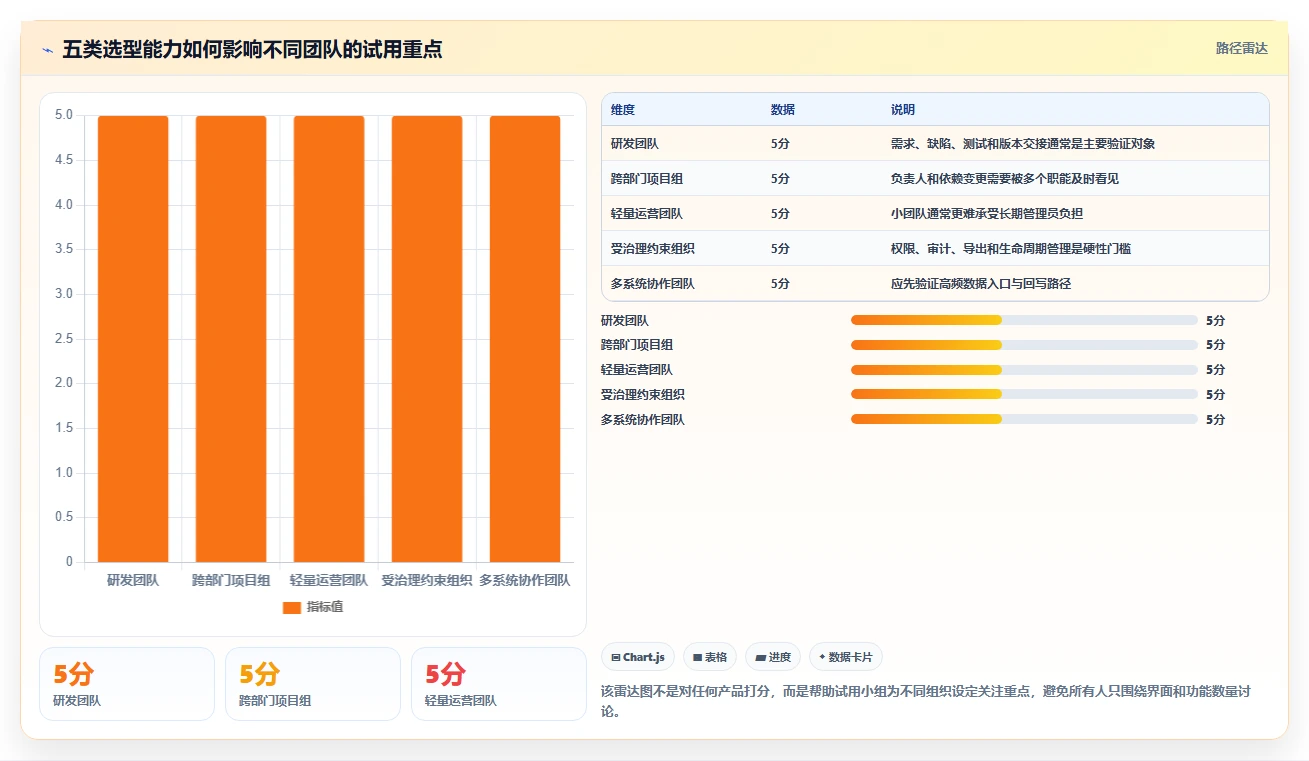Click the 轻量运营团队 progress bar

coord(1024,370)
